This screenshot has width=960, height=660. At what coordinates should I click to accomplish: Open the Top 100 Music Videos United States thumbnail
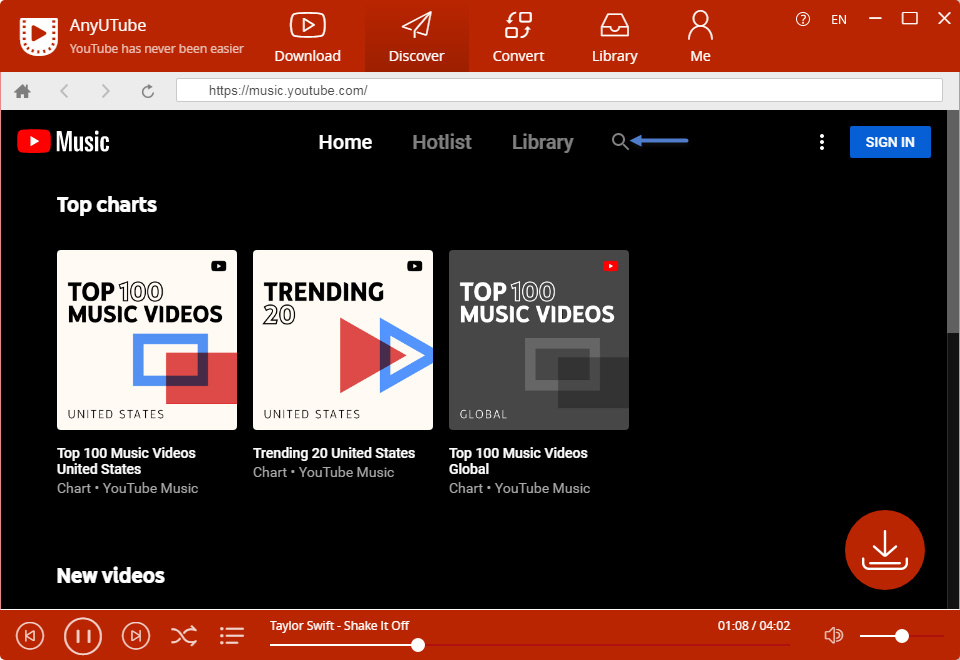[147, 340]
